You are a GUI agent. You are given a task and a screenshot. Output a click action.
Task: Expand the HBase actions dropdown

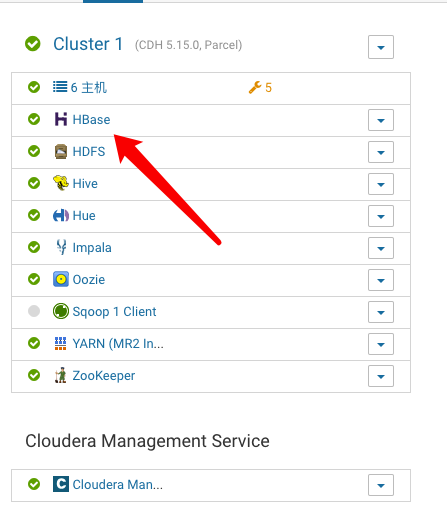[x=381, y=120]
